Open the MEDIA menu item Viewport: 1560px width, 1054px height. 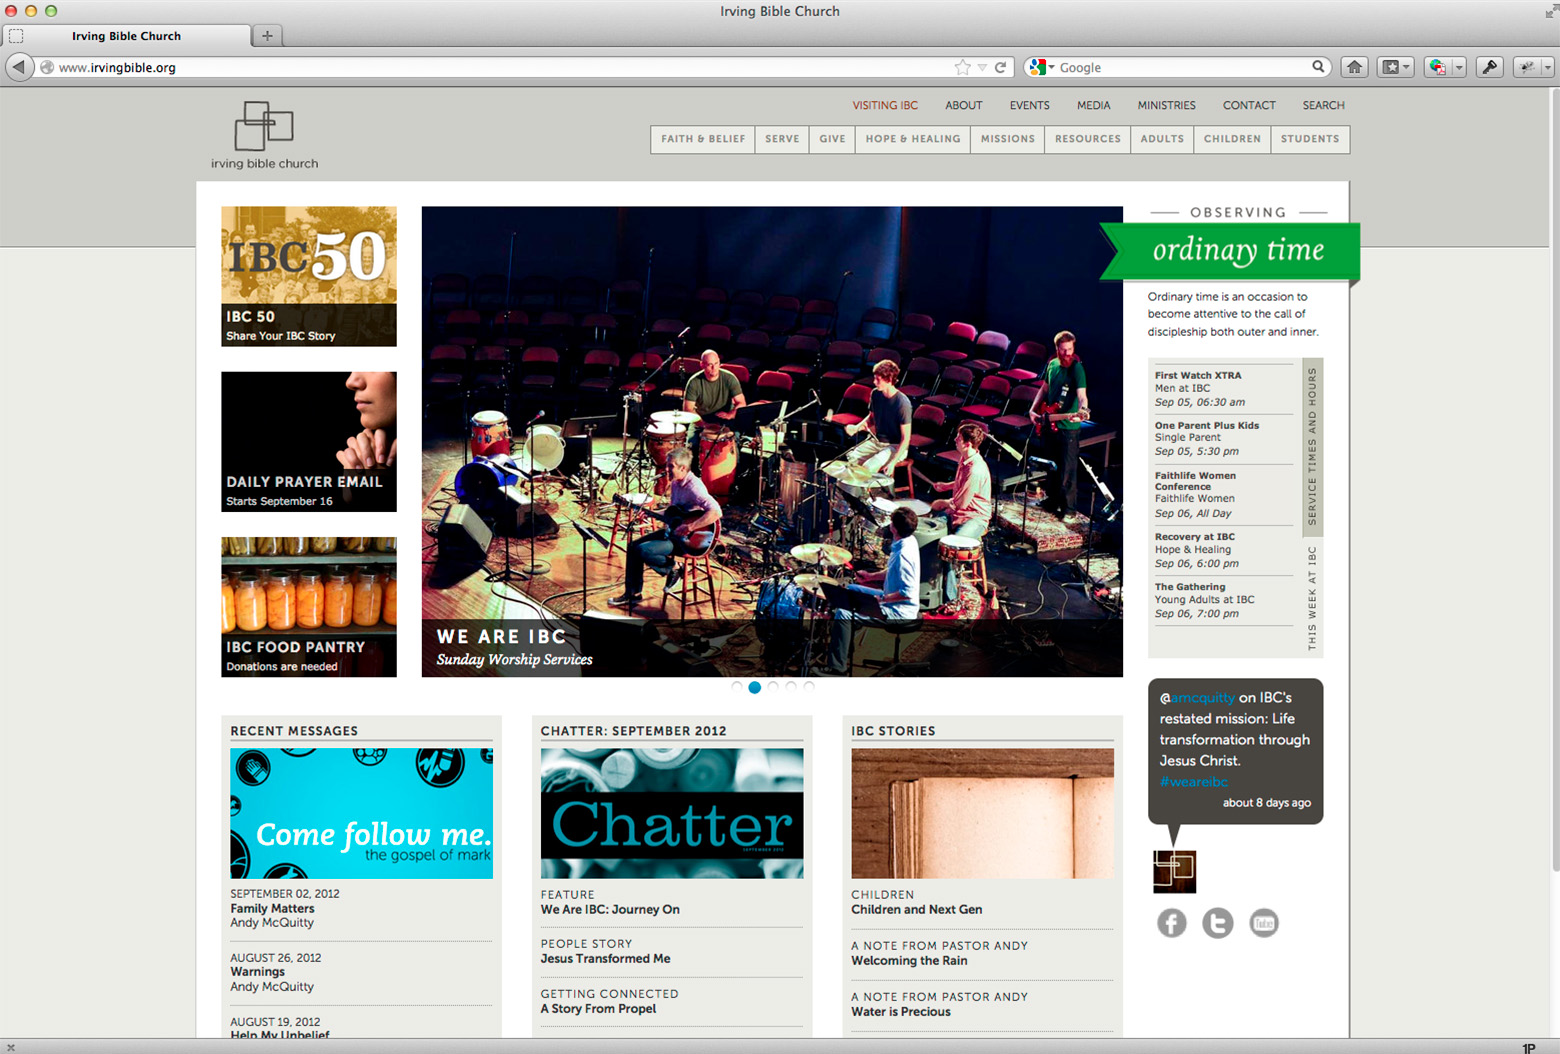(1093, 105)
